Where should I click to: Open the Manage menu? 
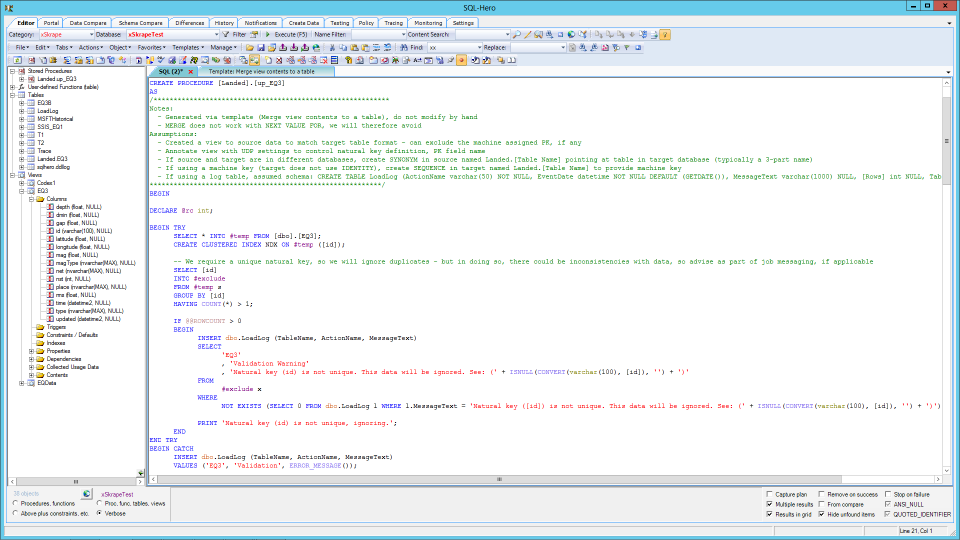223,47
